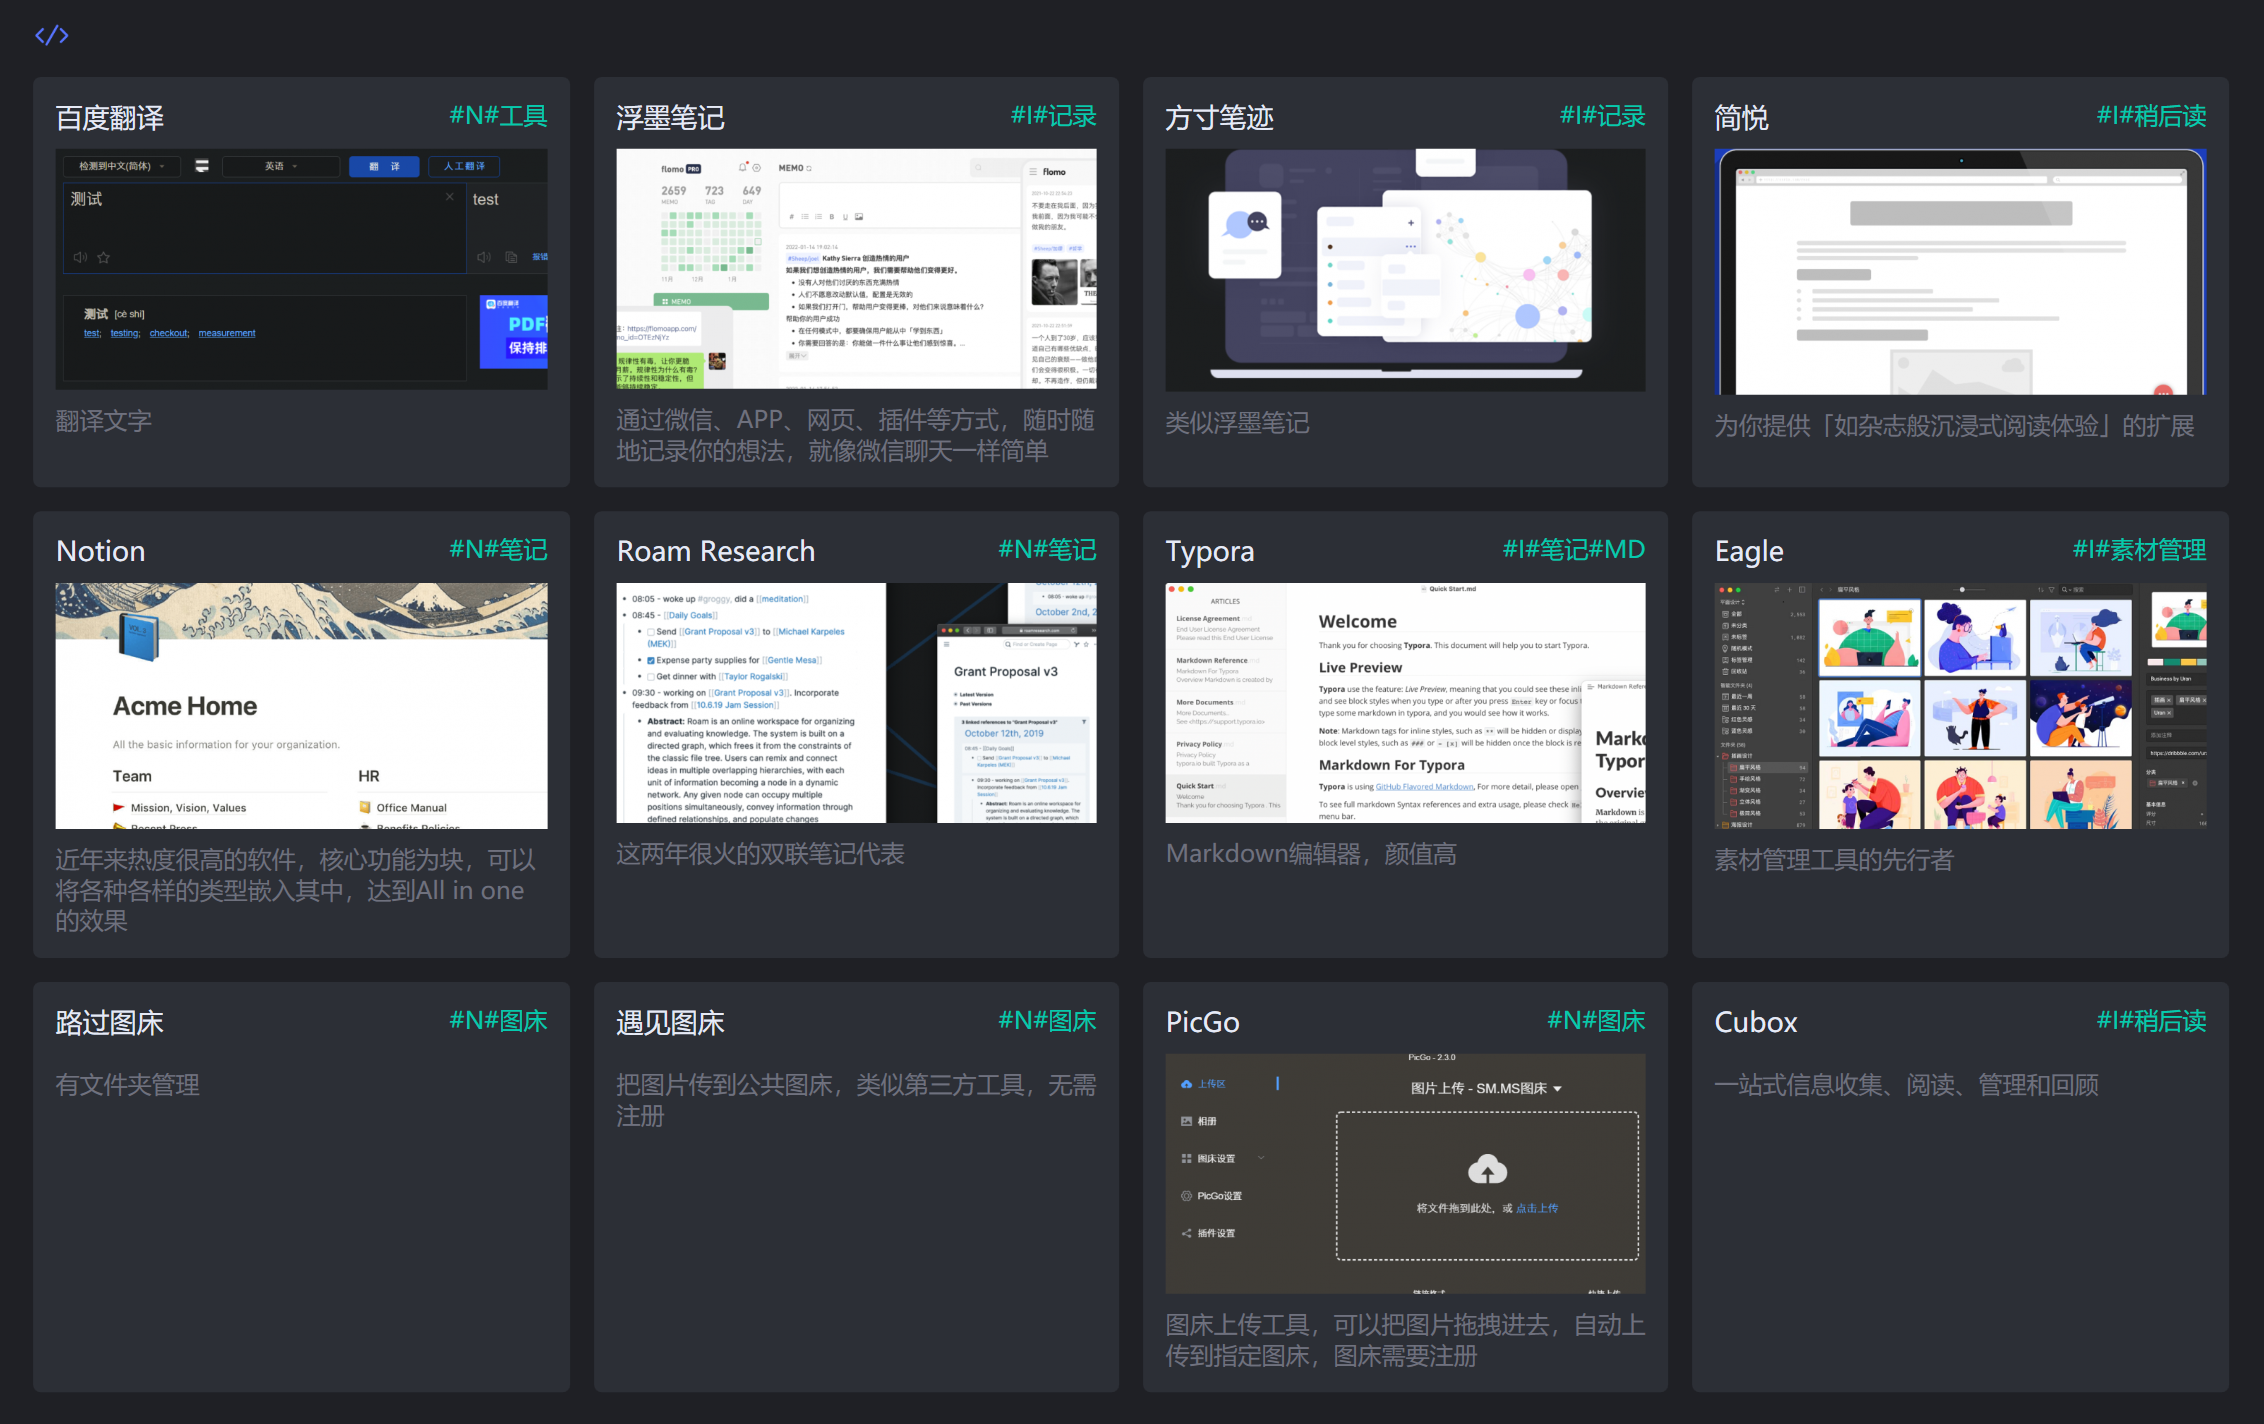Click the blue code brackets logo icon
This screenshot has width=2264, height=1424.
tap(51, 36)
